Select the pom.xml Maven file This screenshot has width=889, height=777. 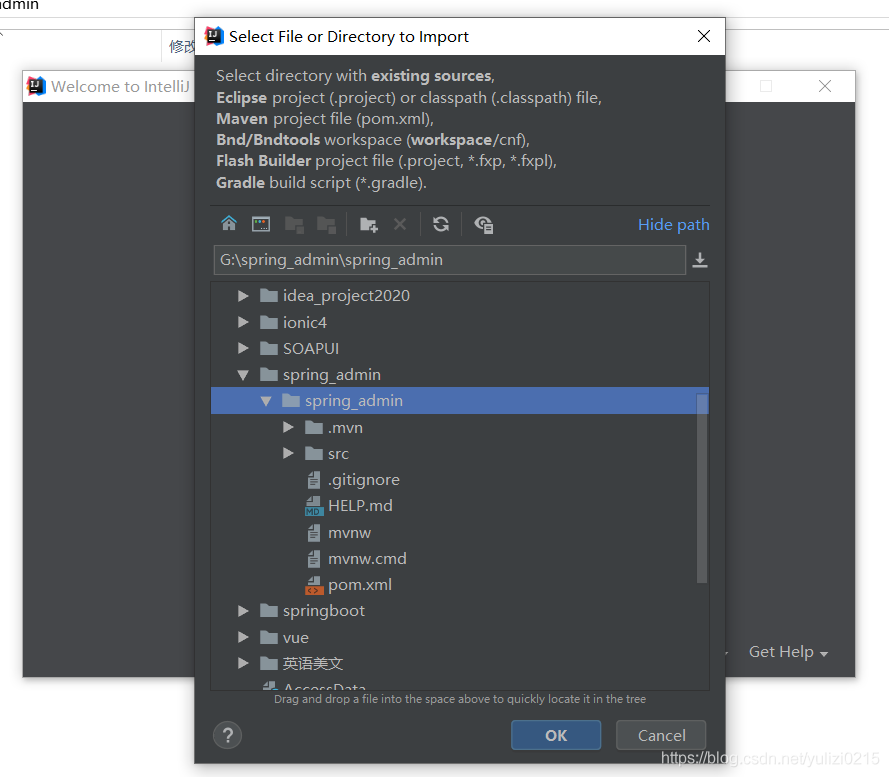pyautogui.click(x=359, y=585)
